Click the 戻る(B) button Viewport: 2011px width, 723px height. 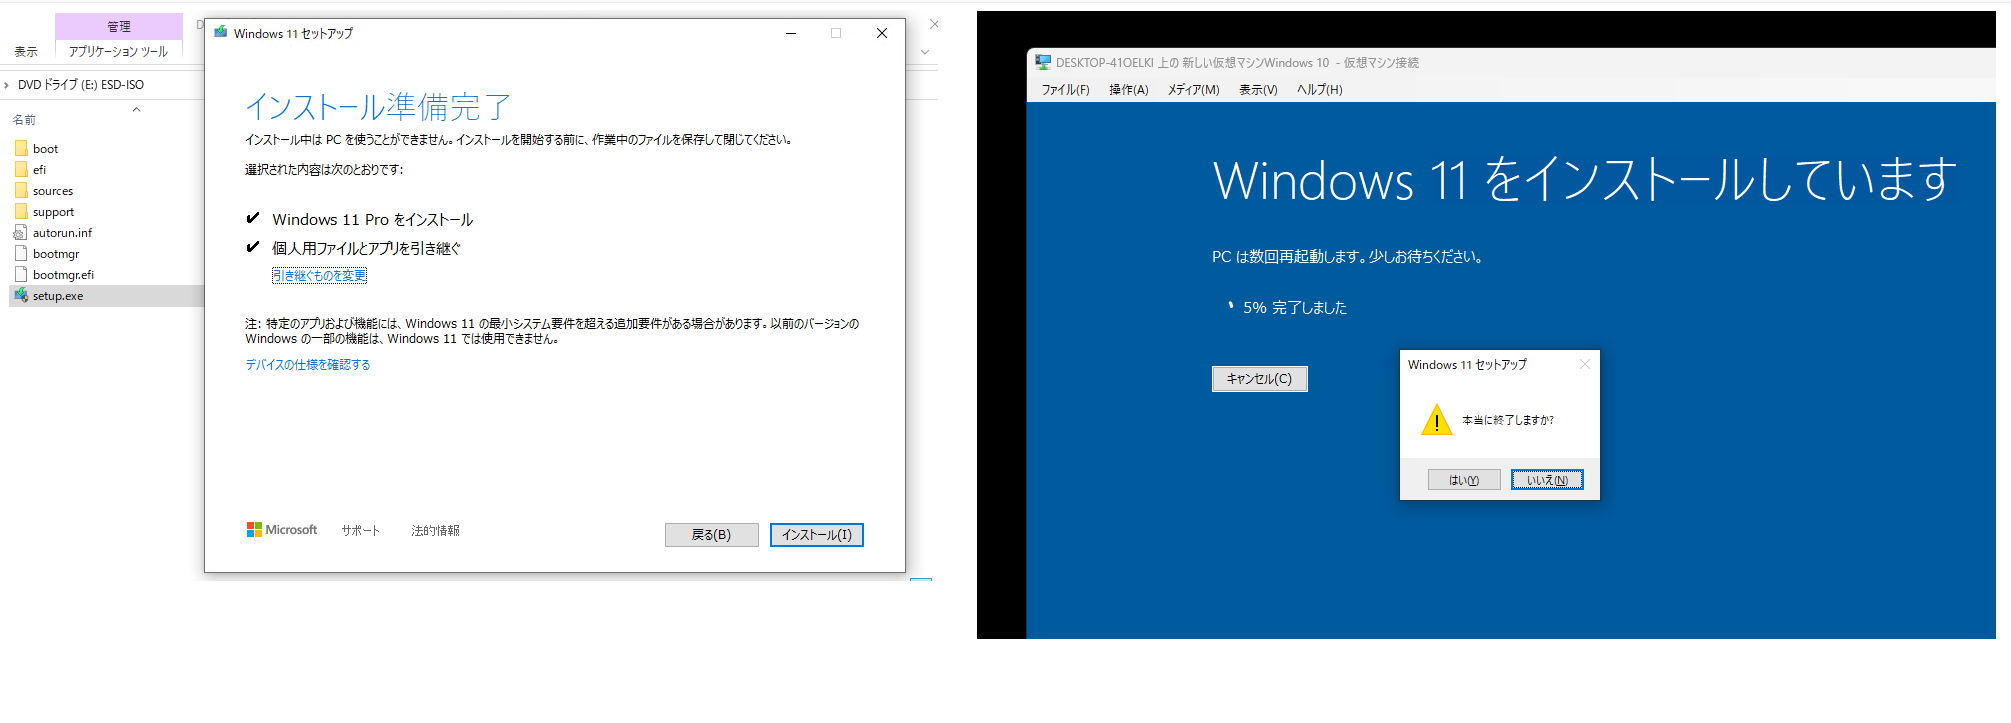(711, 535)
